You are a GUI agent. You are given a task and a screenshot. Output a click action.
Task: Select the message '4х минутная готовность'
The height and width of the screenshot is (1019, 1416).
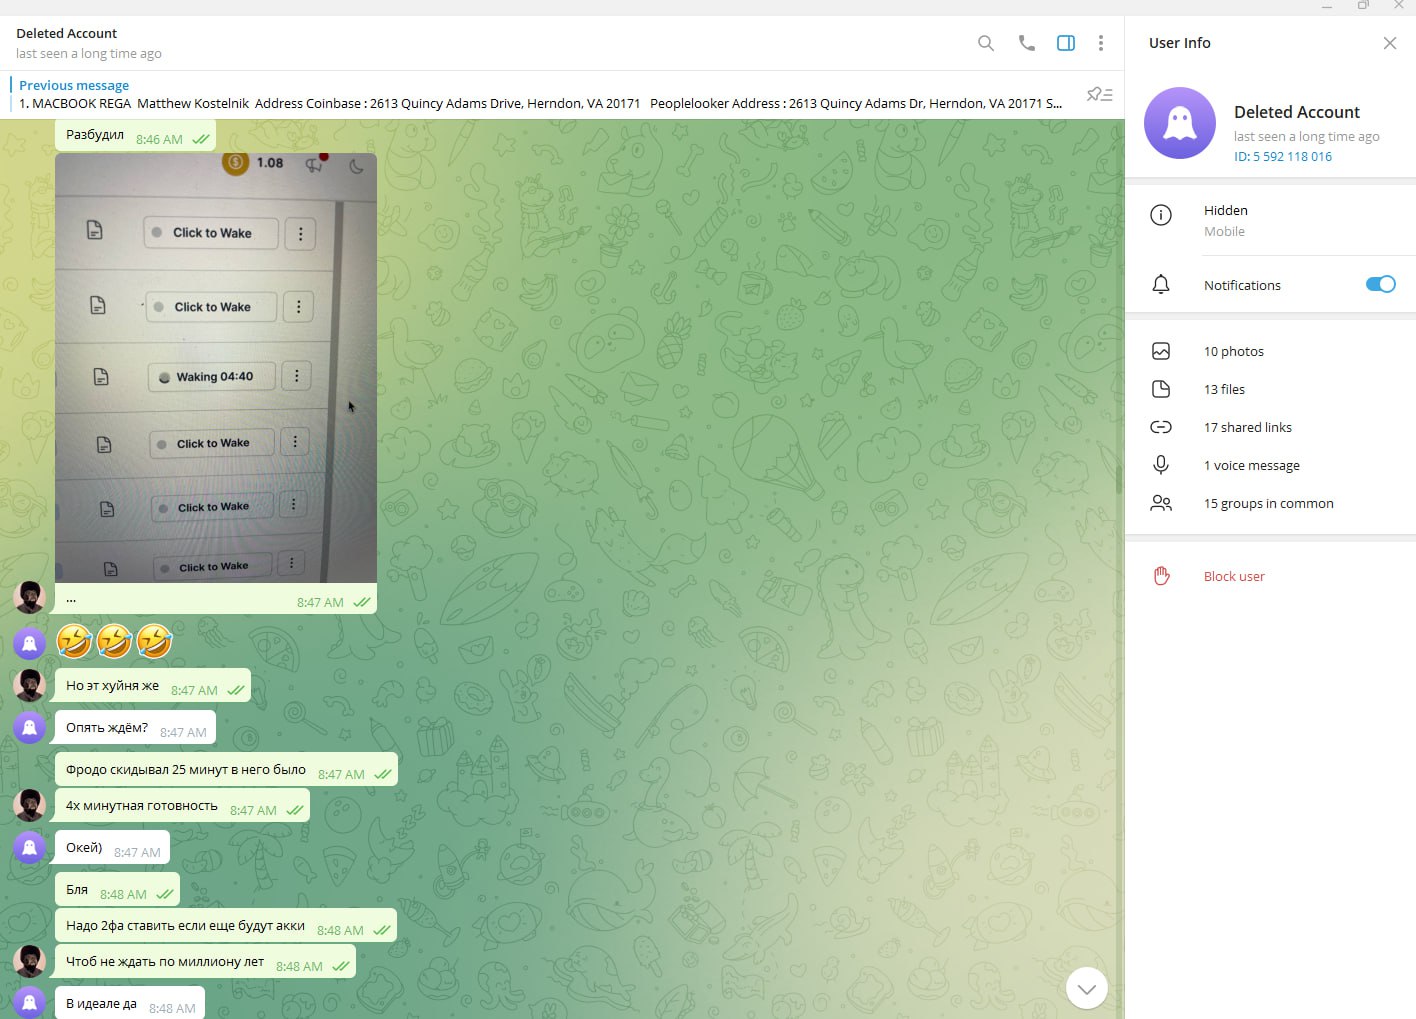pos(182,806)
